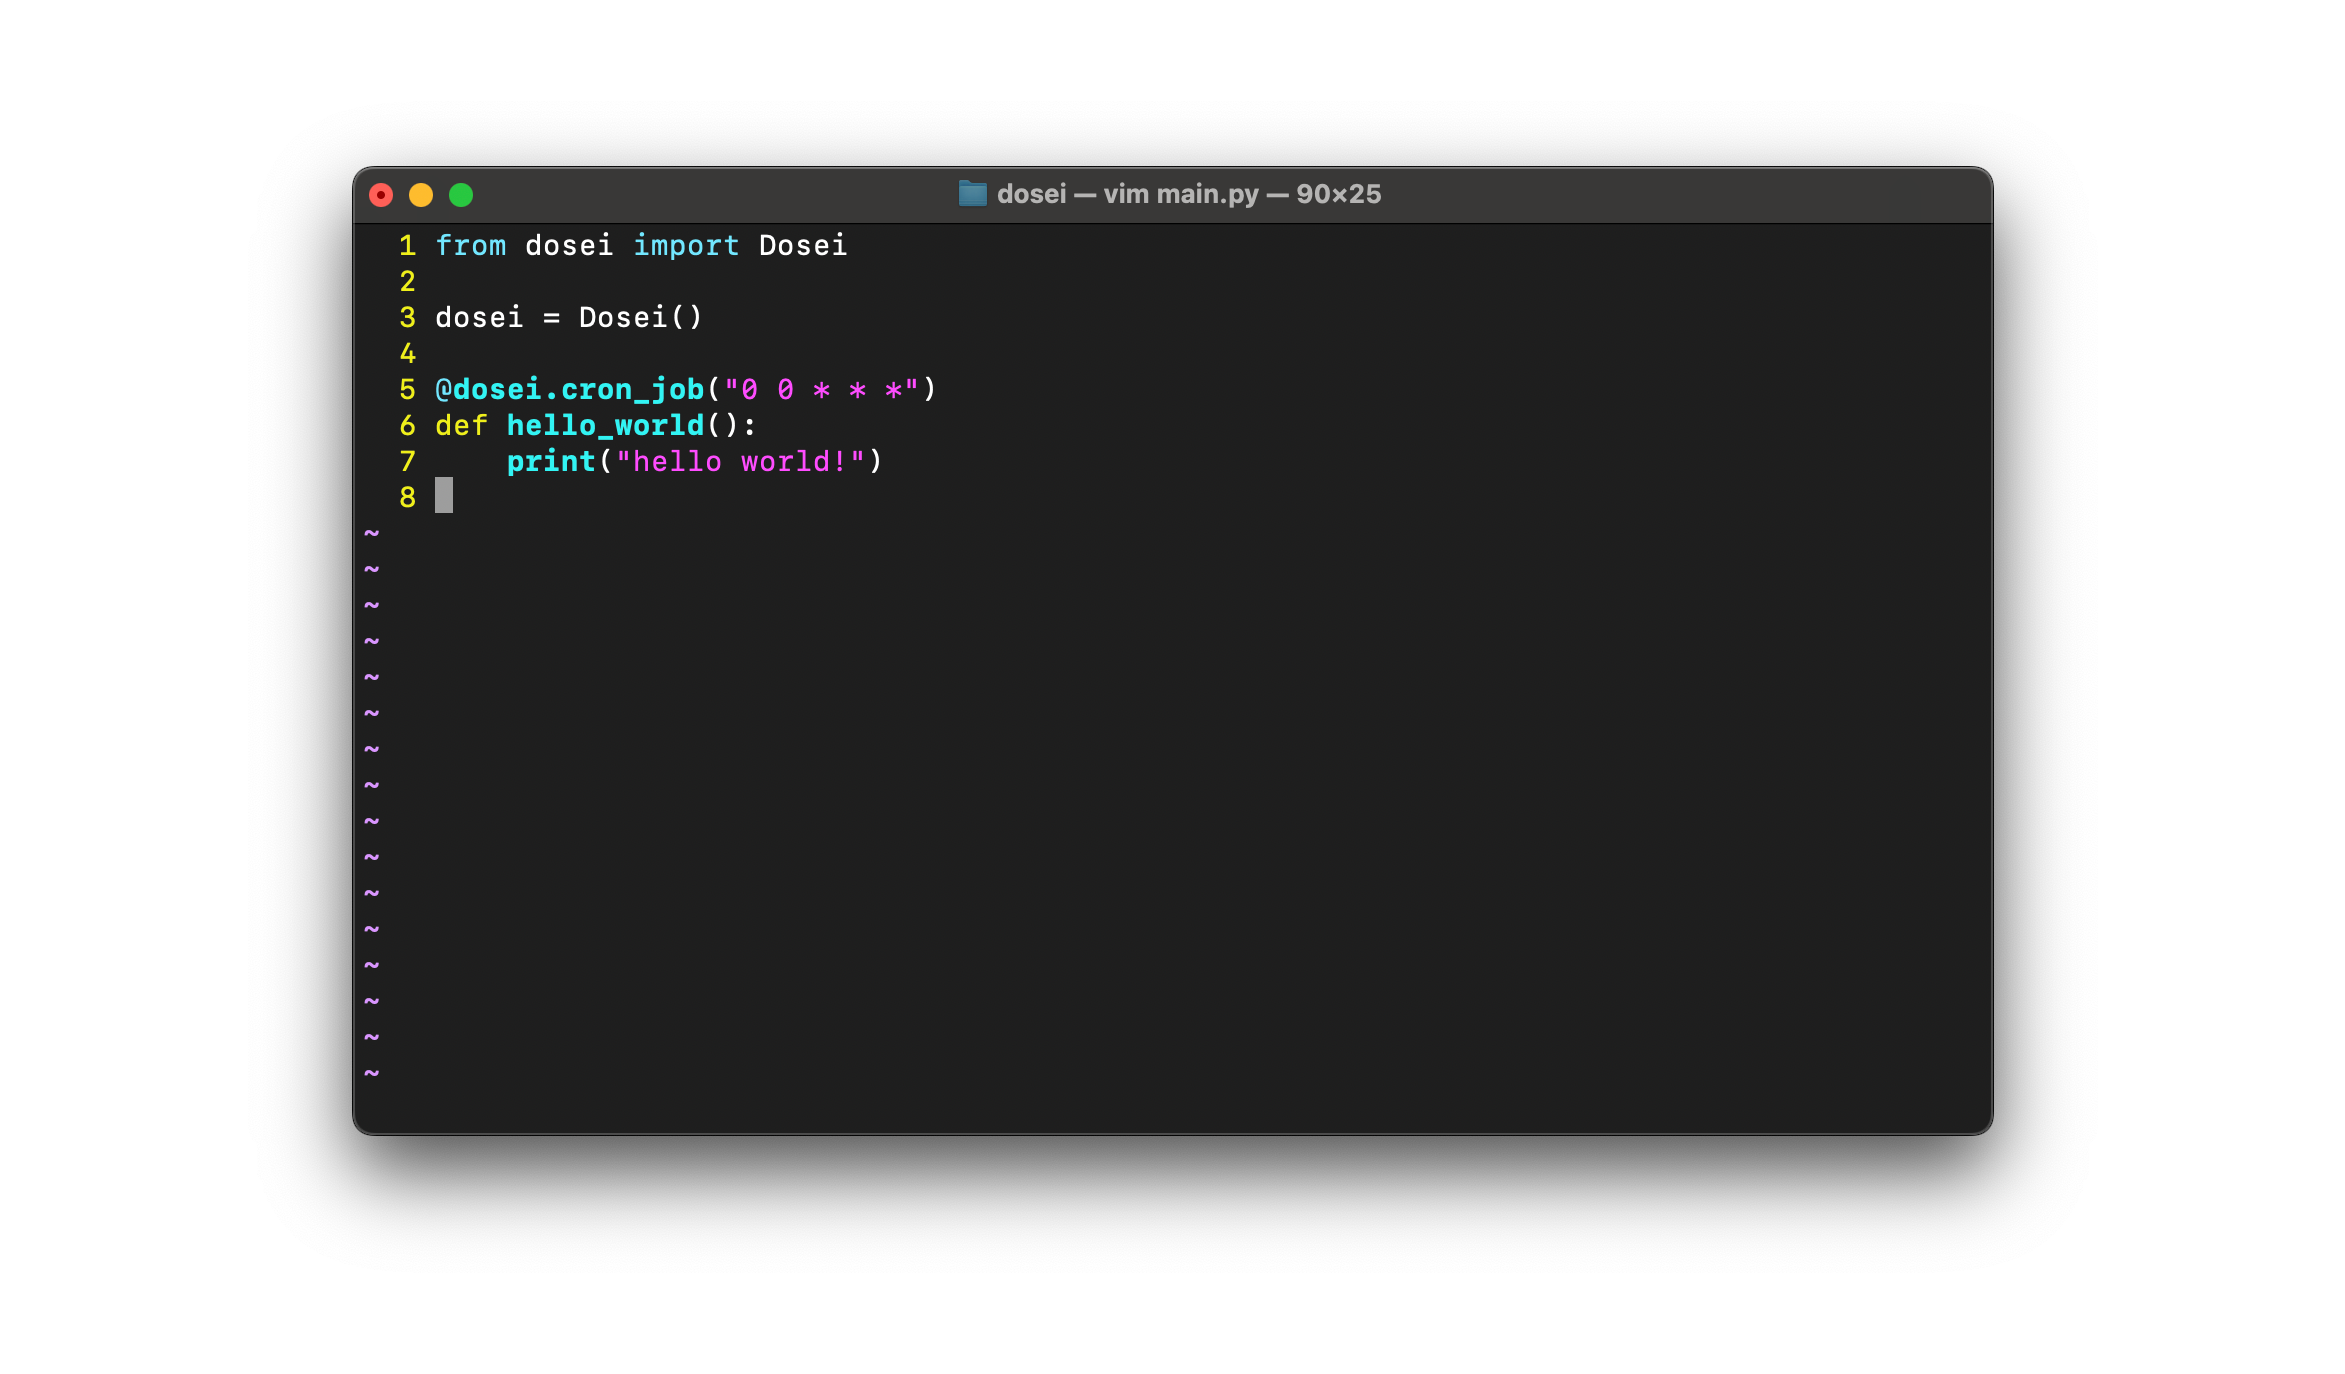Click the 'import' keyword on line 1

click(686, 246)
